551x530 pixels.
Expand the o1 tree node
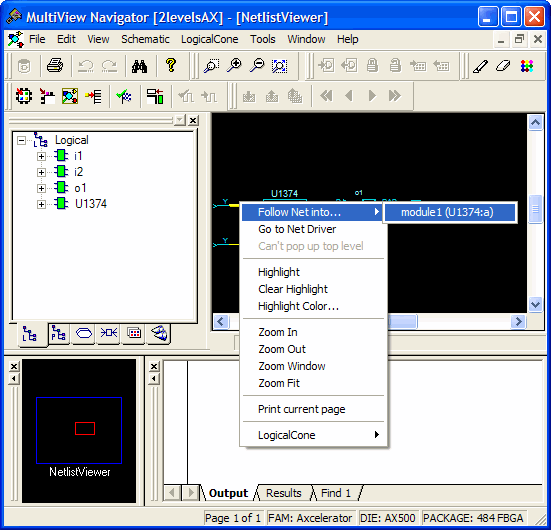point(41,188)
